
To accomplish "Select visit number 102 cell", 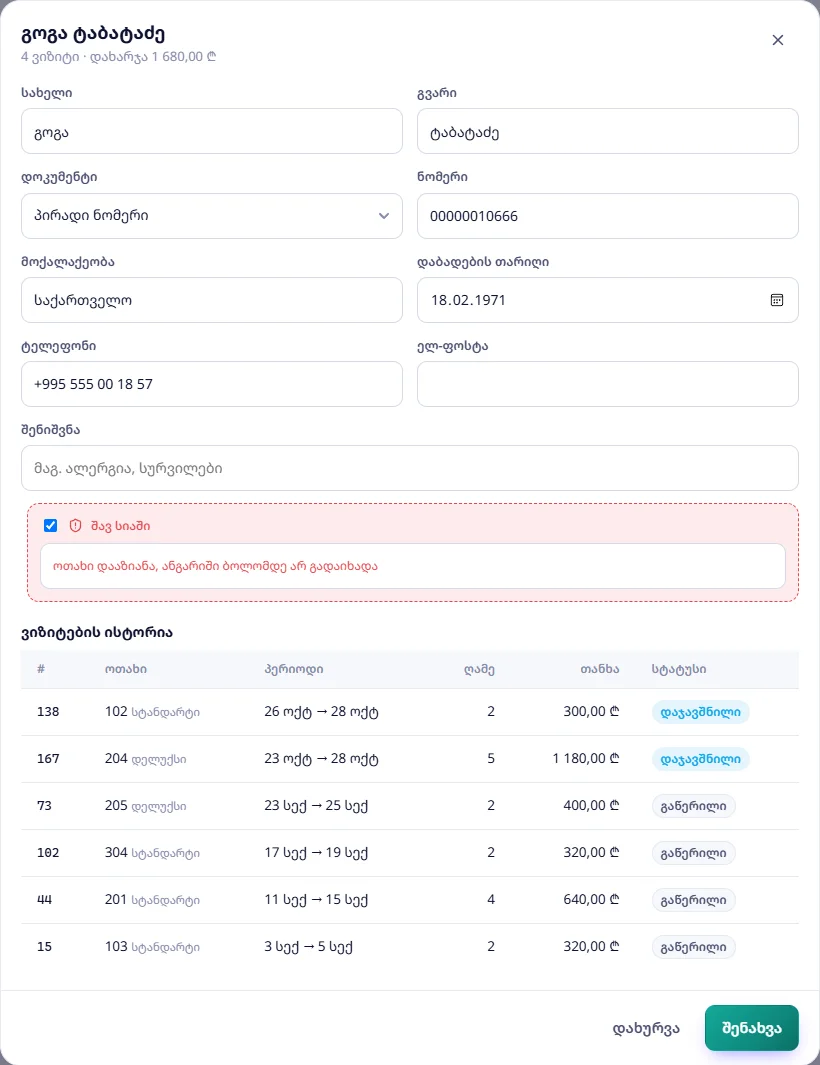I will point(48,852).
